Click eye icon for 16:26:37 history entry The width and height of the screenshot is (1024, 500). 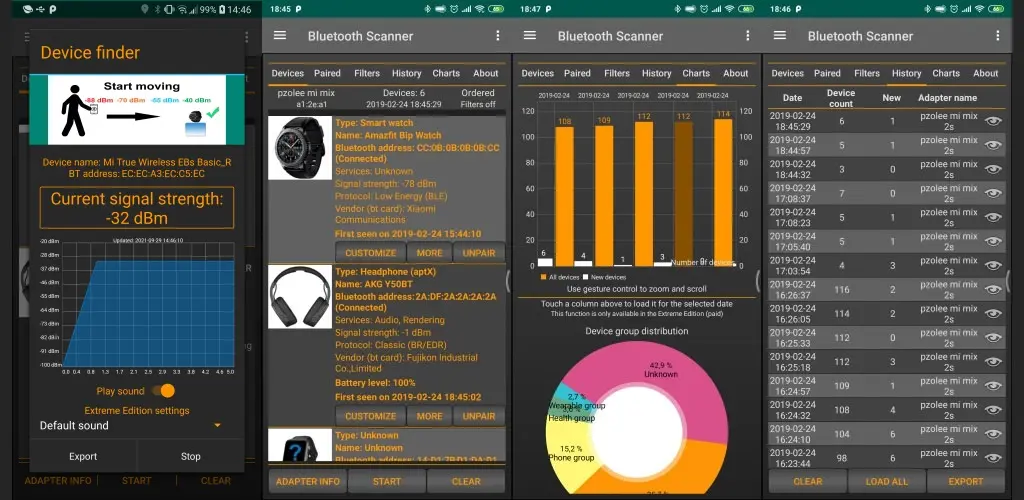pyautogui.click(x=993, y=289)
